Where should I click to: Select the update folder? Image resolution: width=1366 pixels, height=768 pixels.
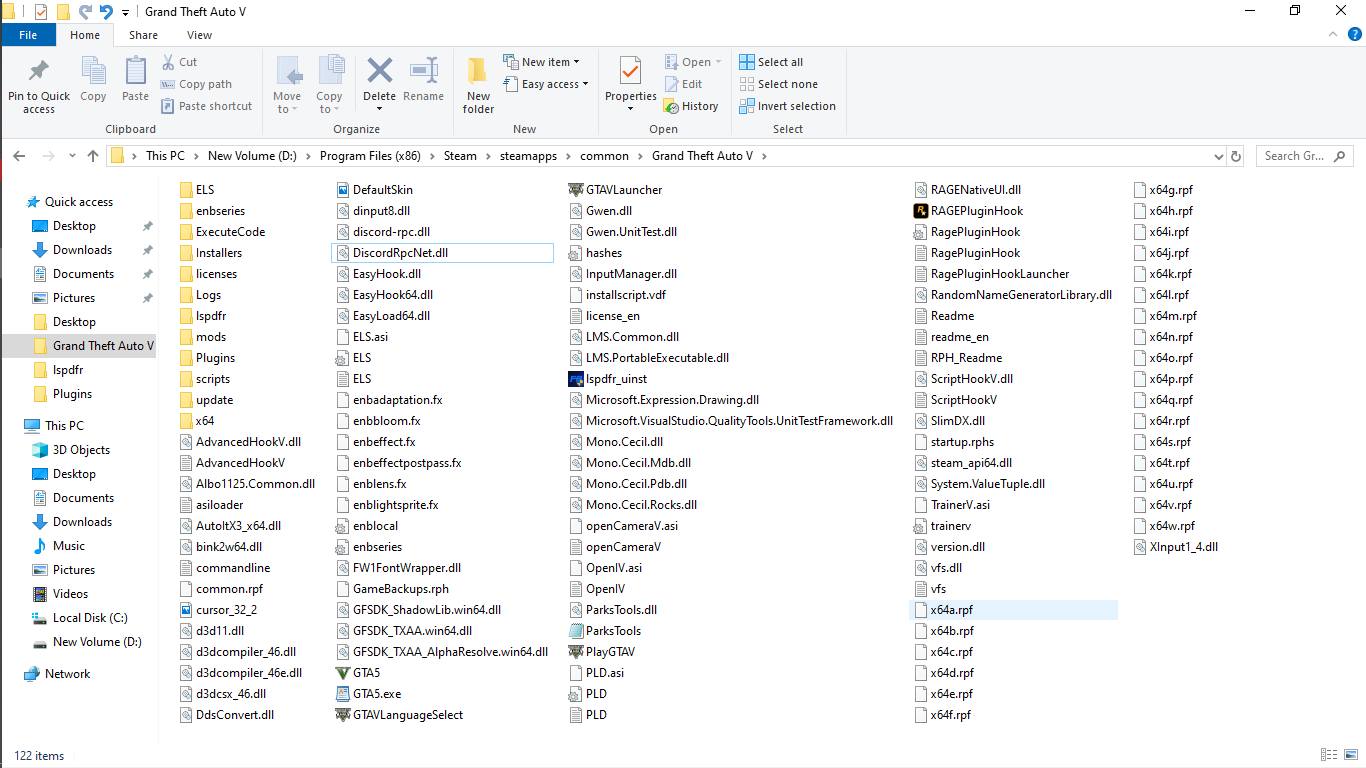205,400
